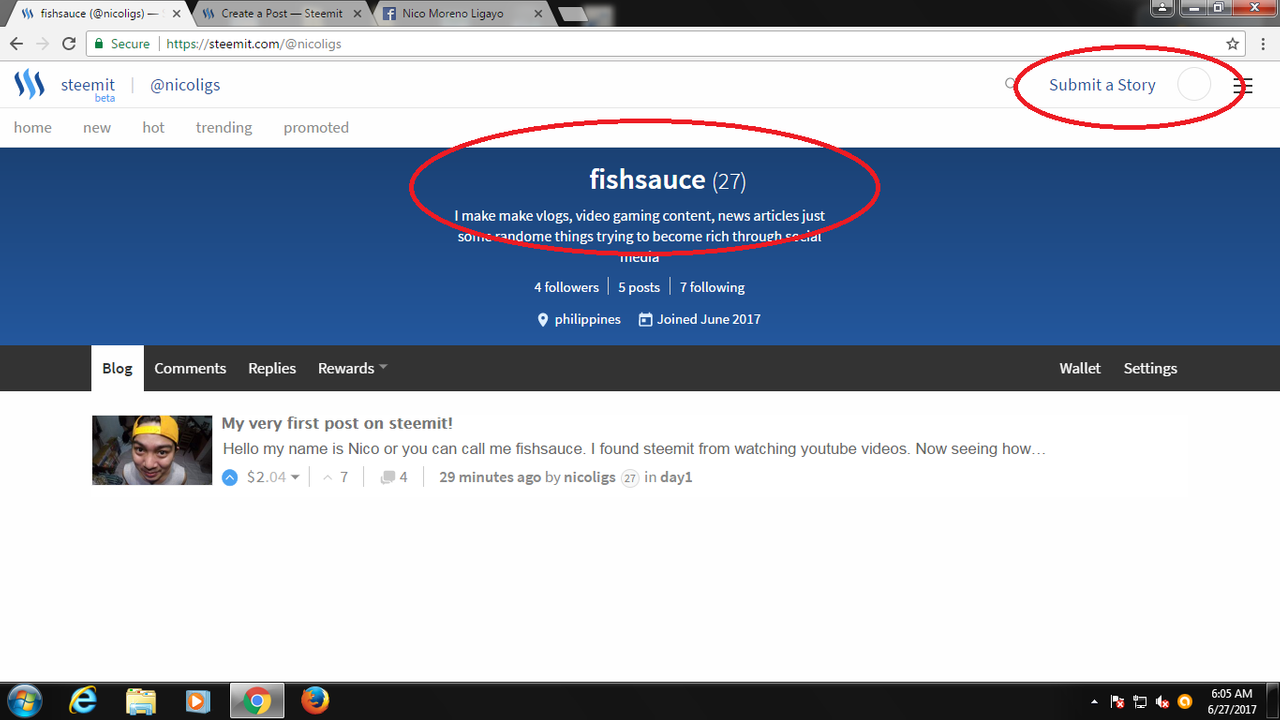Open the Replies tab
This screenshot has width=1280, height=720.
(272, 368)
